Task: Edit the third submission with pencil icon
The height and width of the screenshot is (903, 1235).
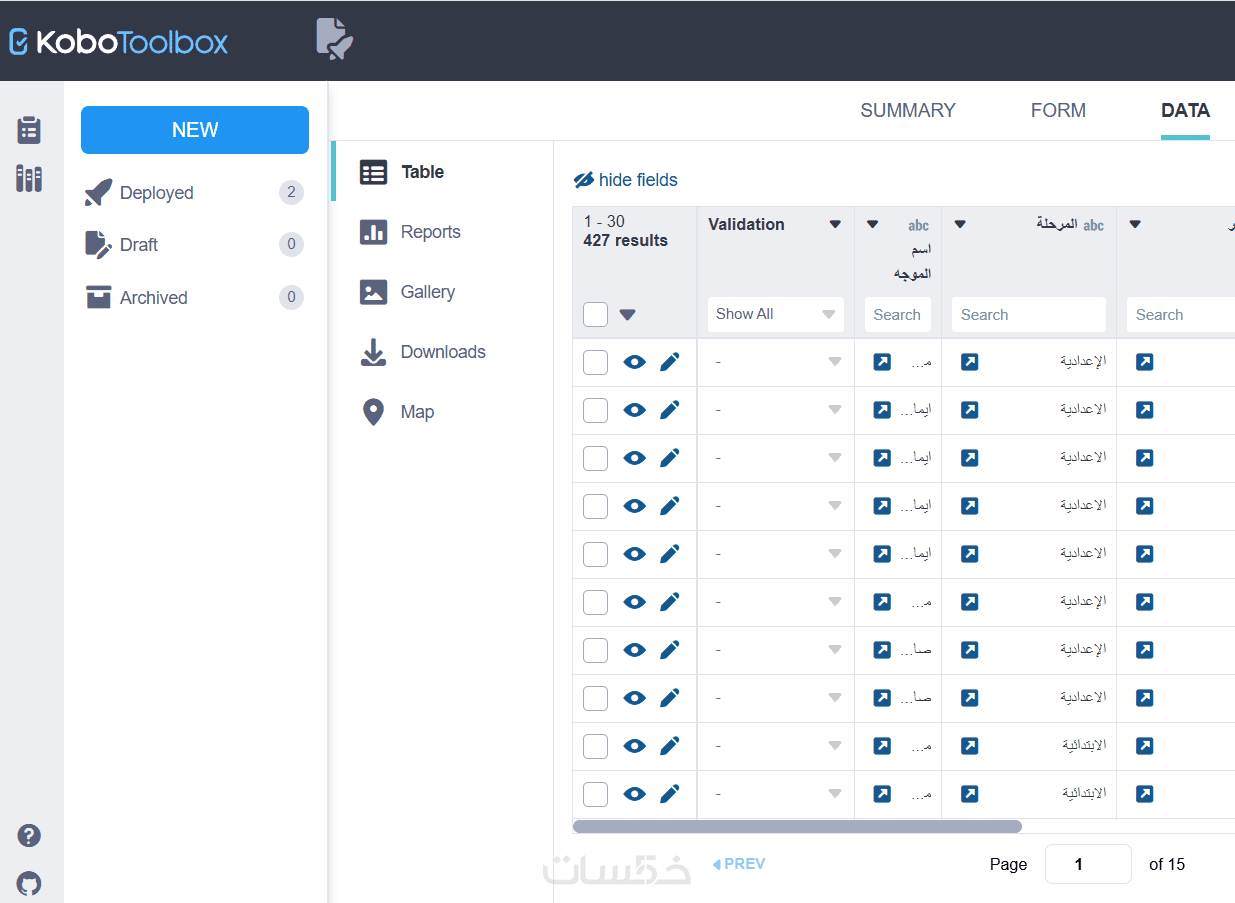Action: [670, 458]
